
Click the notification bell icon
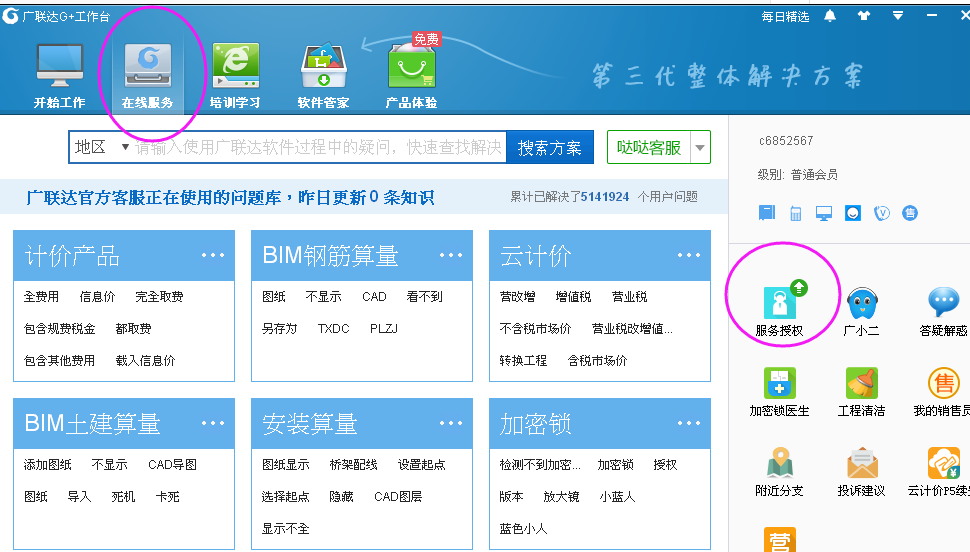click(x=830, y=16)
